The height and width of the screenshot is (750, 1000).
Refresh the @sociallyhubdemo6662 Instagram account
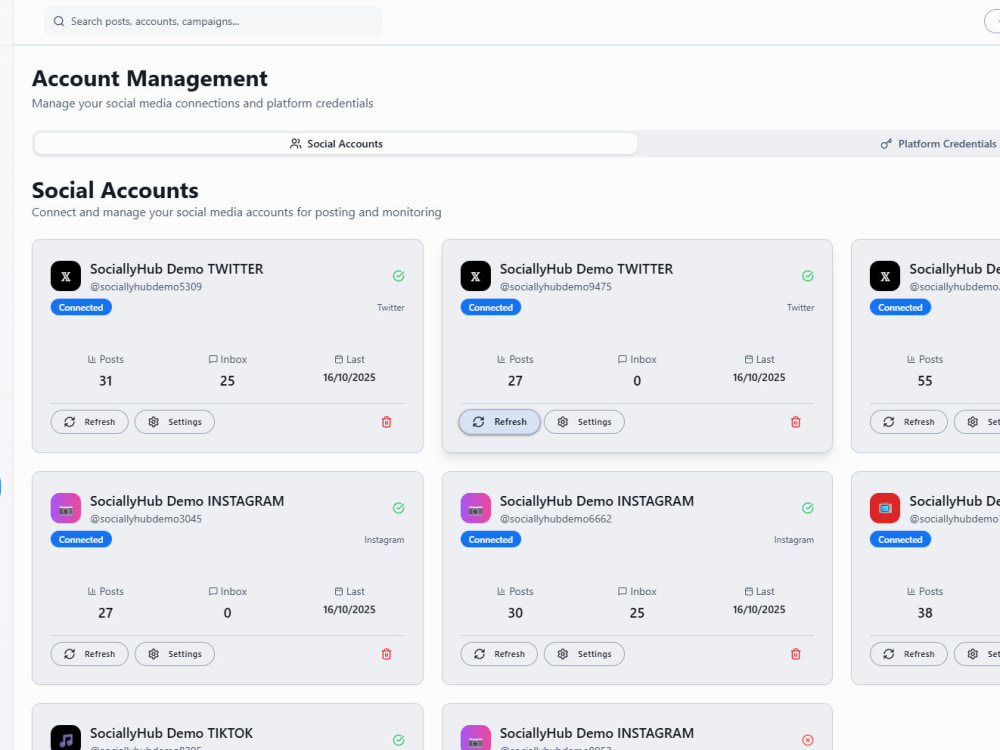[x=499, y=654]
